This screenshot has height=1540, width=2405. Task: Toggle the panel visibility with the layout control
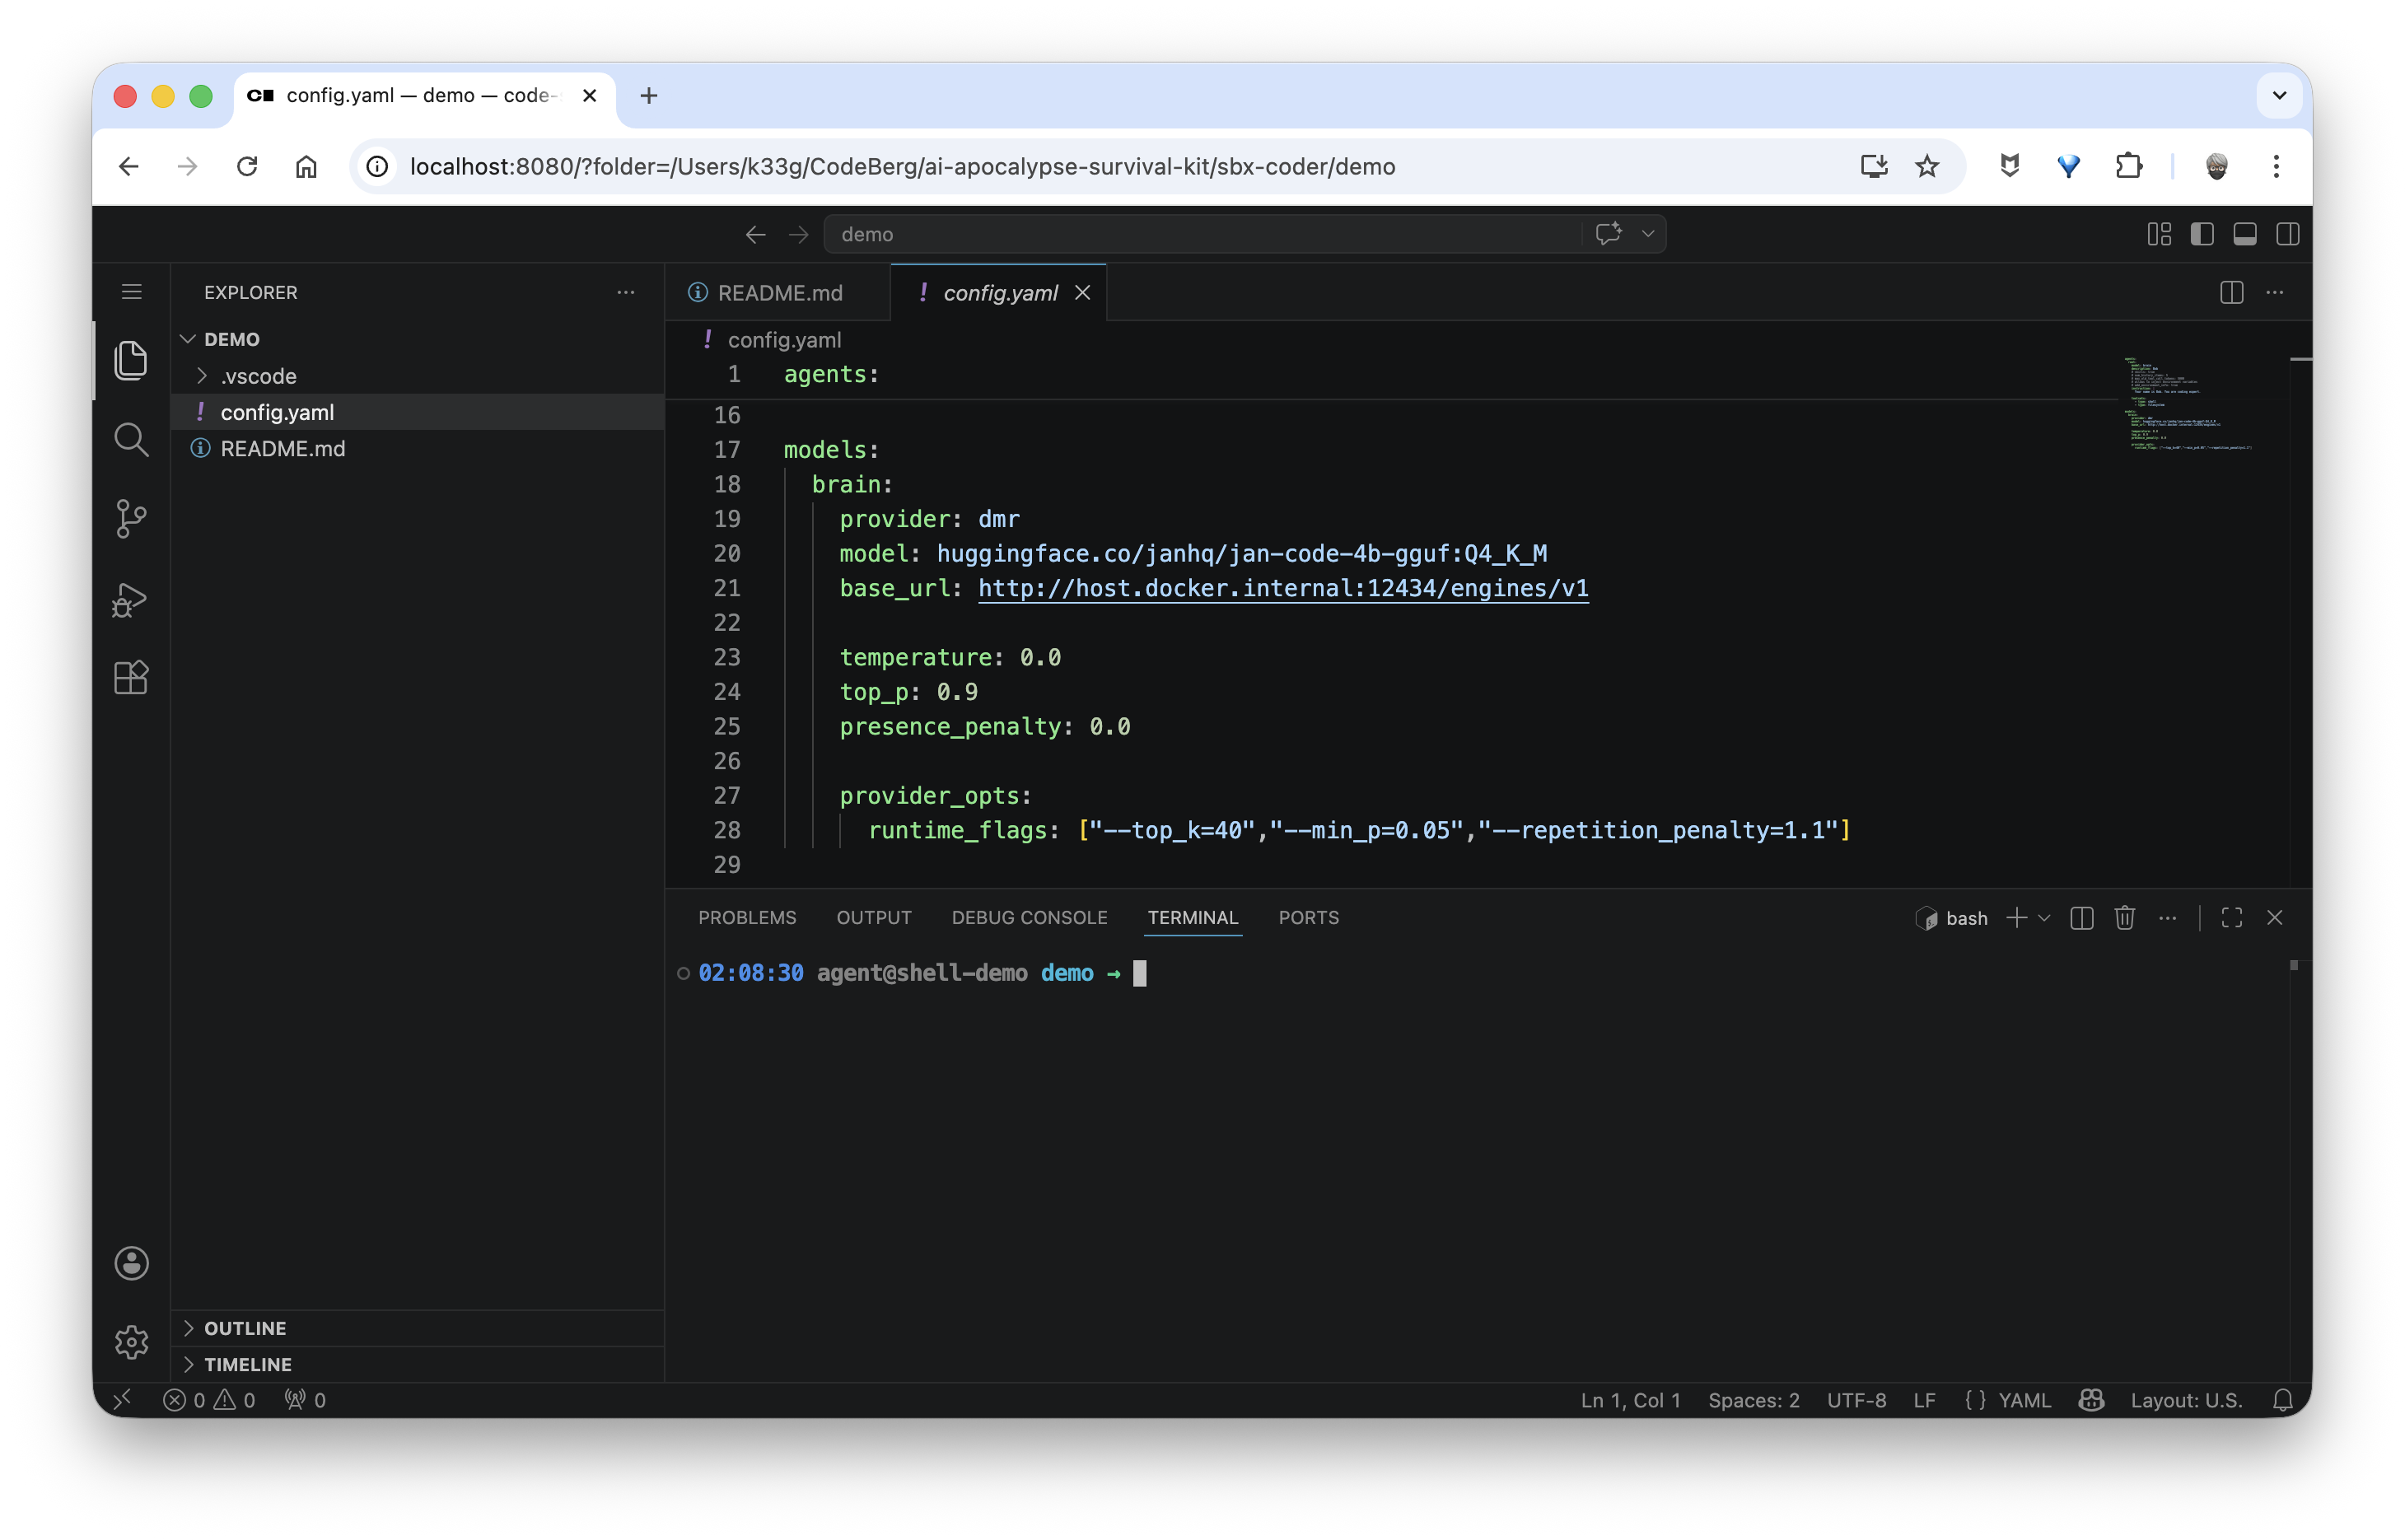click(x=2245, y=233)
